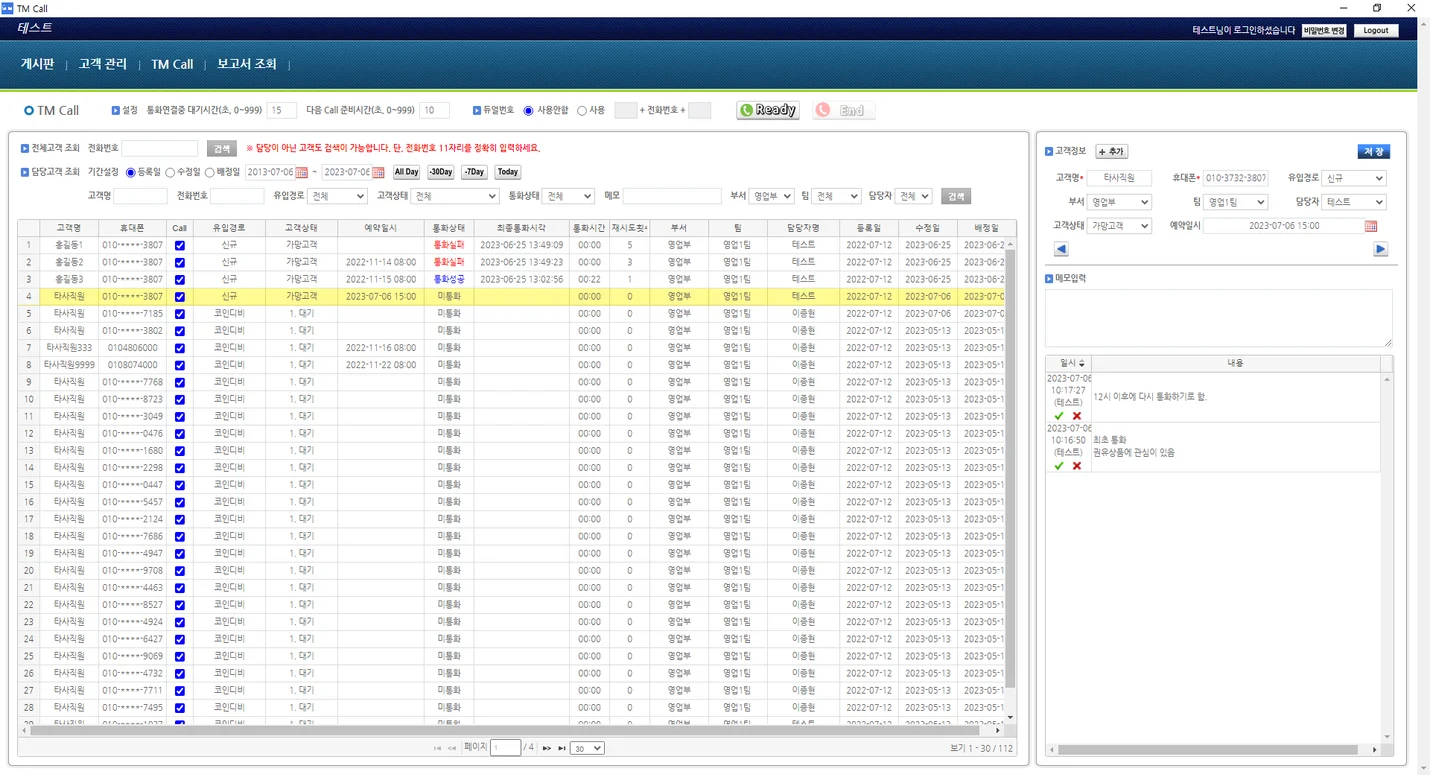Click red X on 10:17:27 memo
Screen dimensions: 1430x775
point(1077,415)
